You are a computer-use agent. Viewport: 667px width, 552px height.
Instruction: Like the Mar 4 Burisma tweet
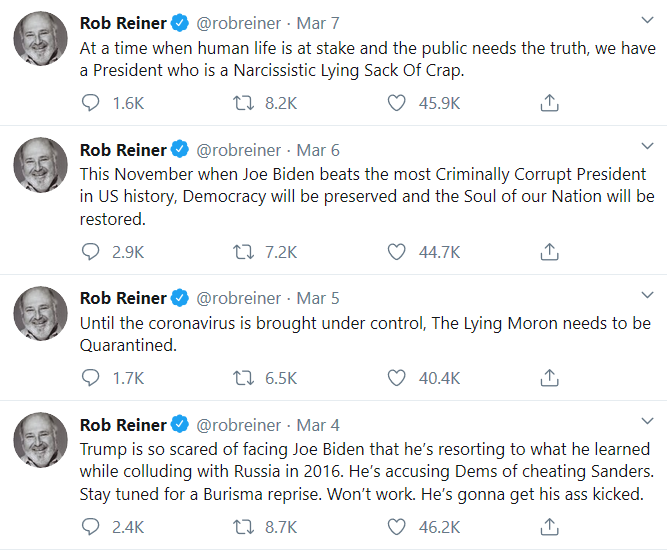tap(397, 527)
